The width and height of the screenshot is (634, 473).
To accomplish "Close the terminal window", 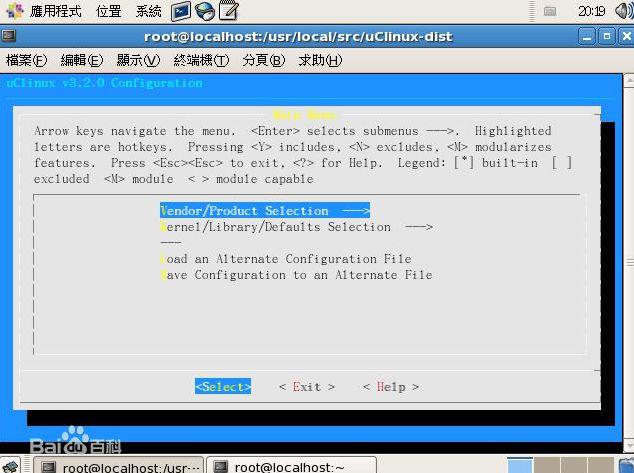I will point(626,37).
